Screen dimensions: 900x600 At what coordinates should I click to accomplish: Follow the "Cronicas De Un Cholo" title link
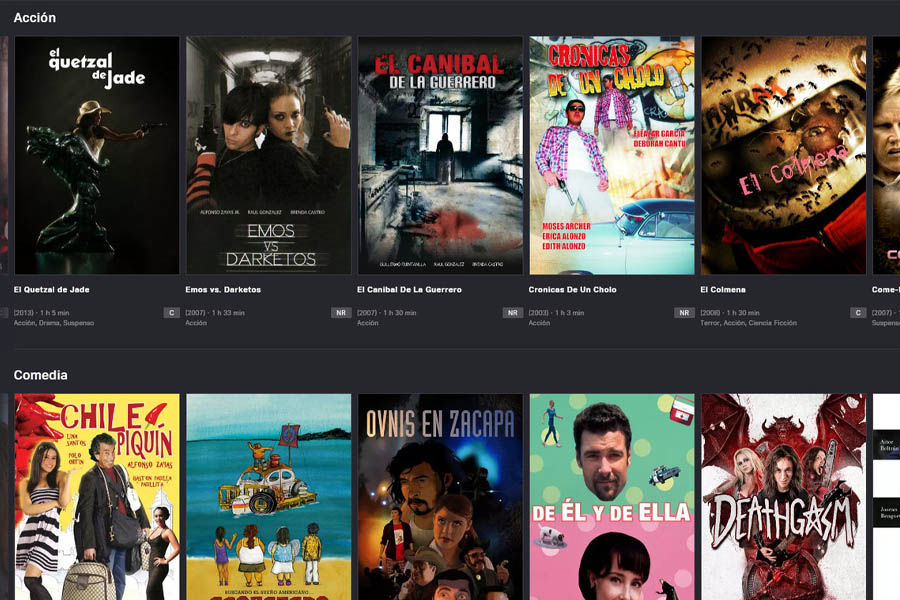572,289
